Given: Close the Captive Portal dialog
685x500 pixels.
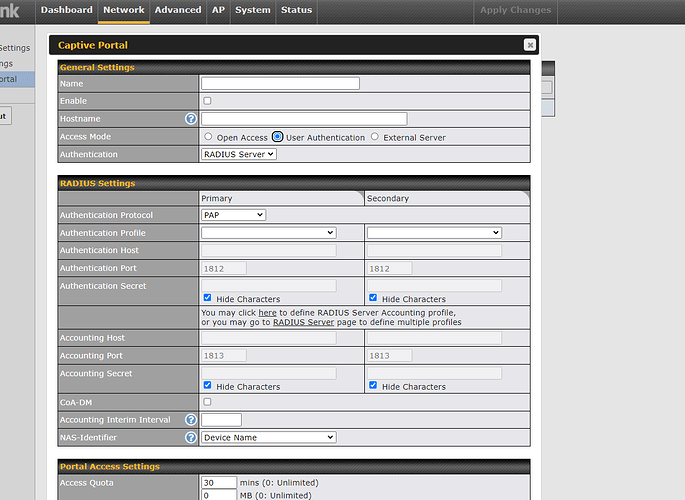Looking at the screenshot, I should 529,45.
